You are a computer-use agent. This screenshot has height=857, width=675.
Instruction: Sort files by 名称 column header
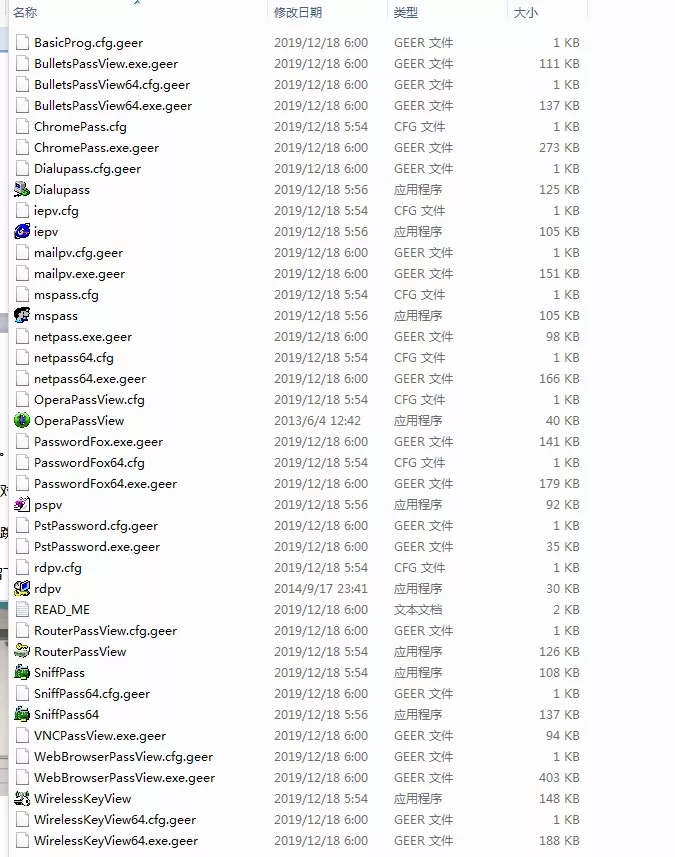(26, 13)
